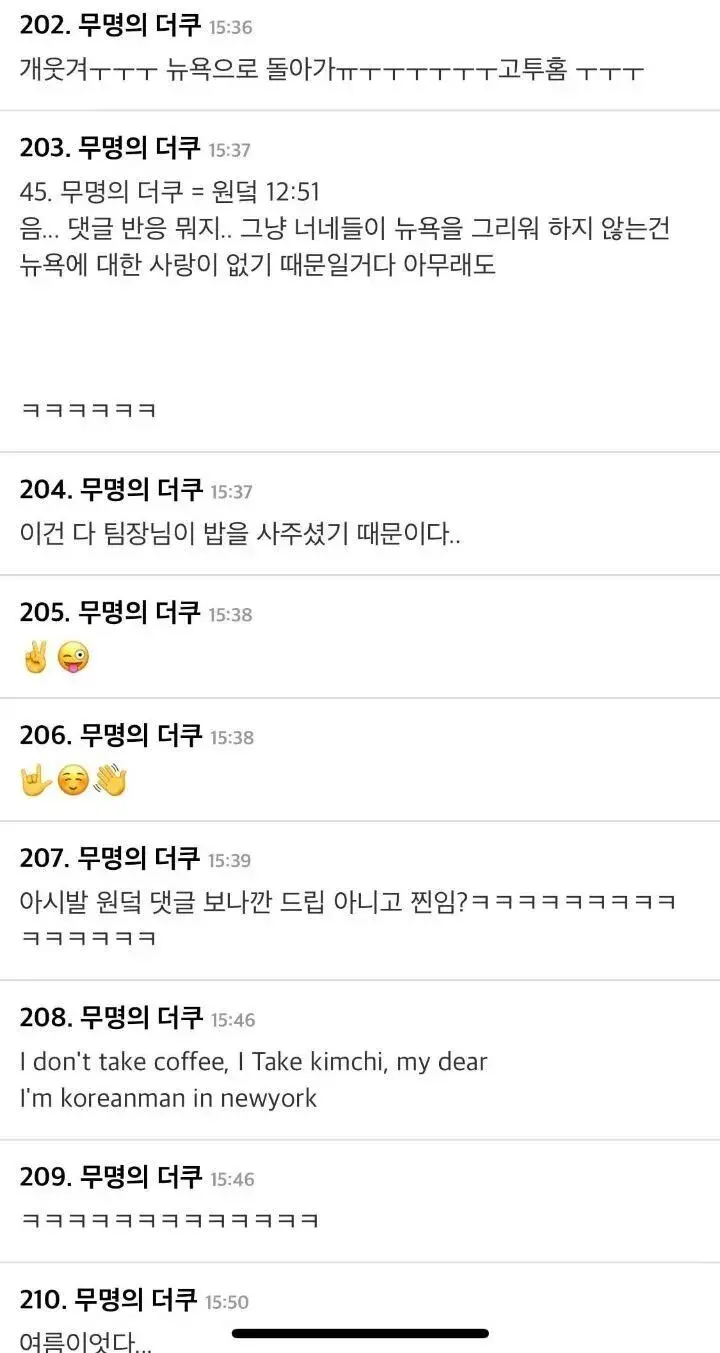720x1353 pixels.
Task: Tap the 15:46 timestamp on comment 209
Action: point(232,1180)
